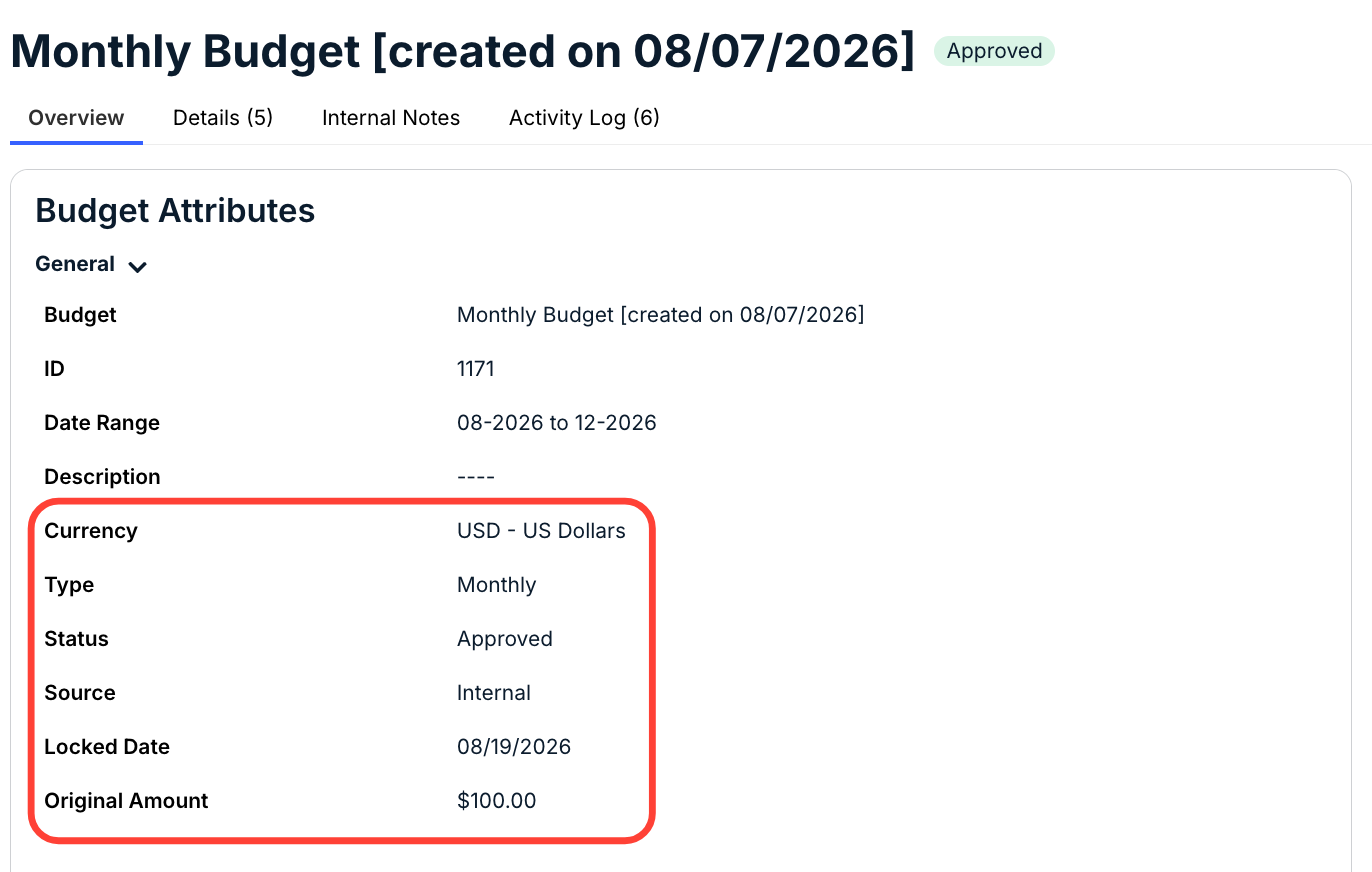Click the Original Amount value $100.00

497,801
